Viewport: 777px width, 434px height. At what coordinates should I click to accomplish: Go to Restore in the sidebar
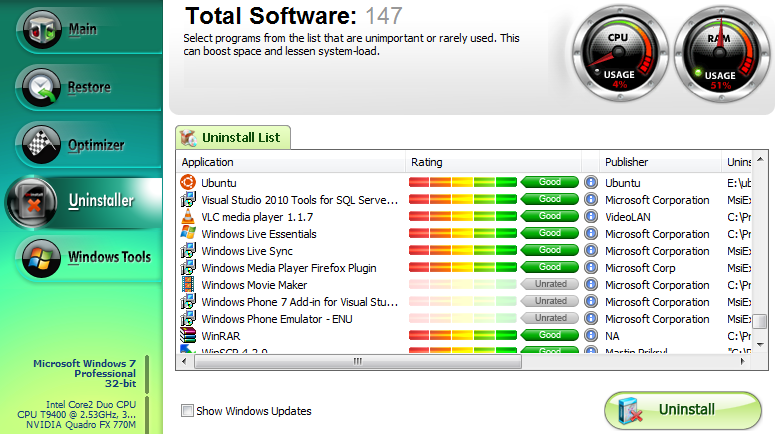pos(89,87)
